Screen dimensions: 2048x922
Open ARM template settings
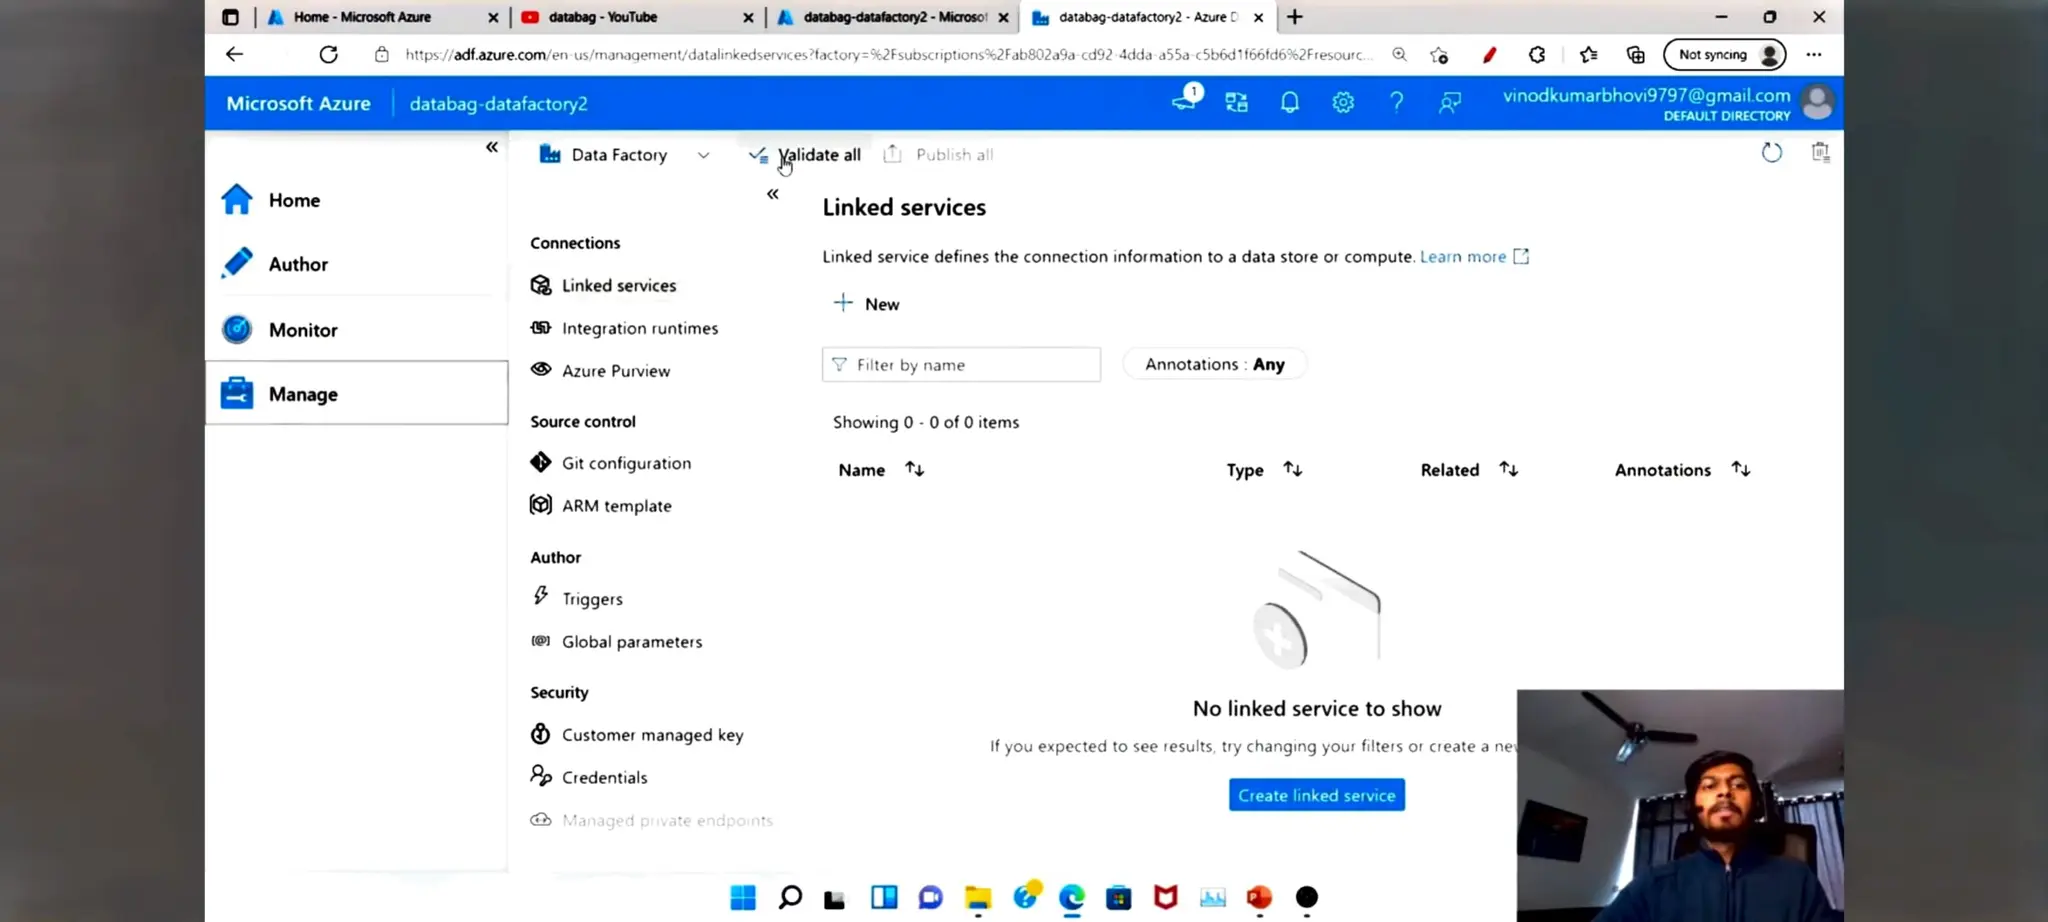coord(601,506)
